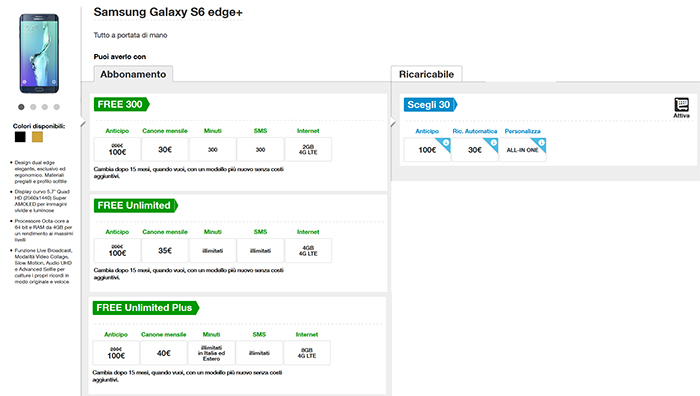Click FREE Unlimited Plus 8GB 4G LTE cell
Viewport: 700px width, 396px height.
[307, 353]
